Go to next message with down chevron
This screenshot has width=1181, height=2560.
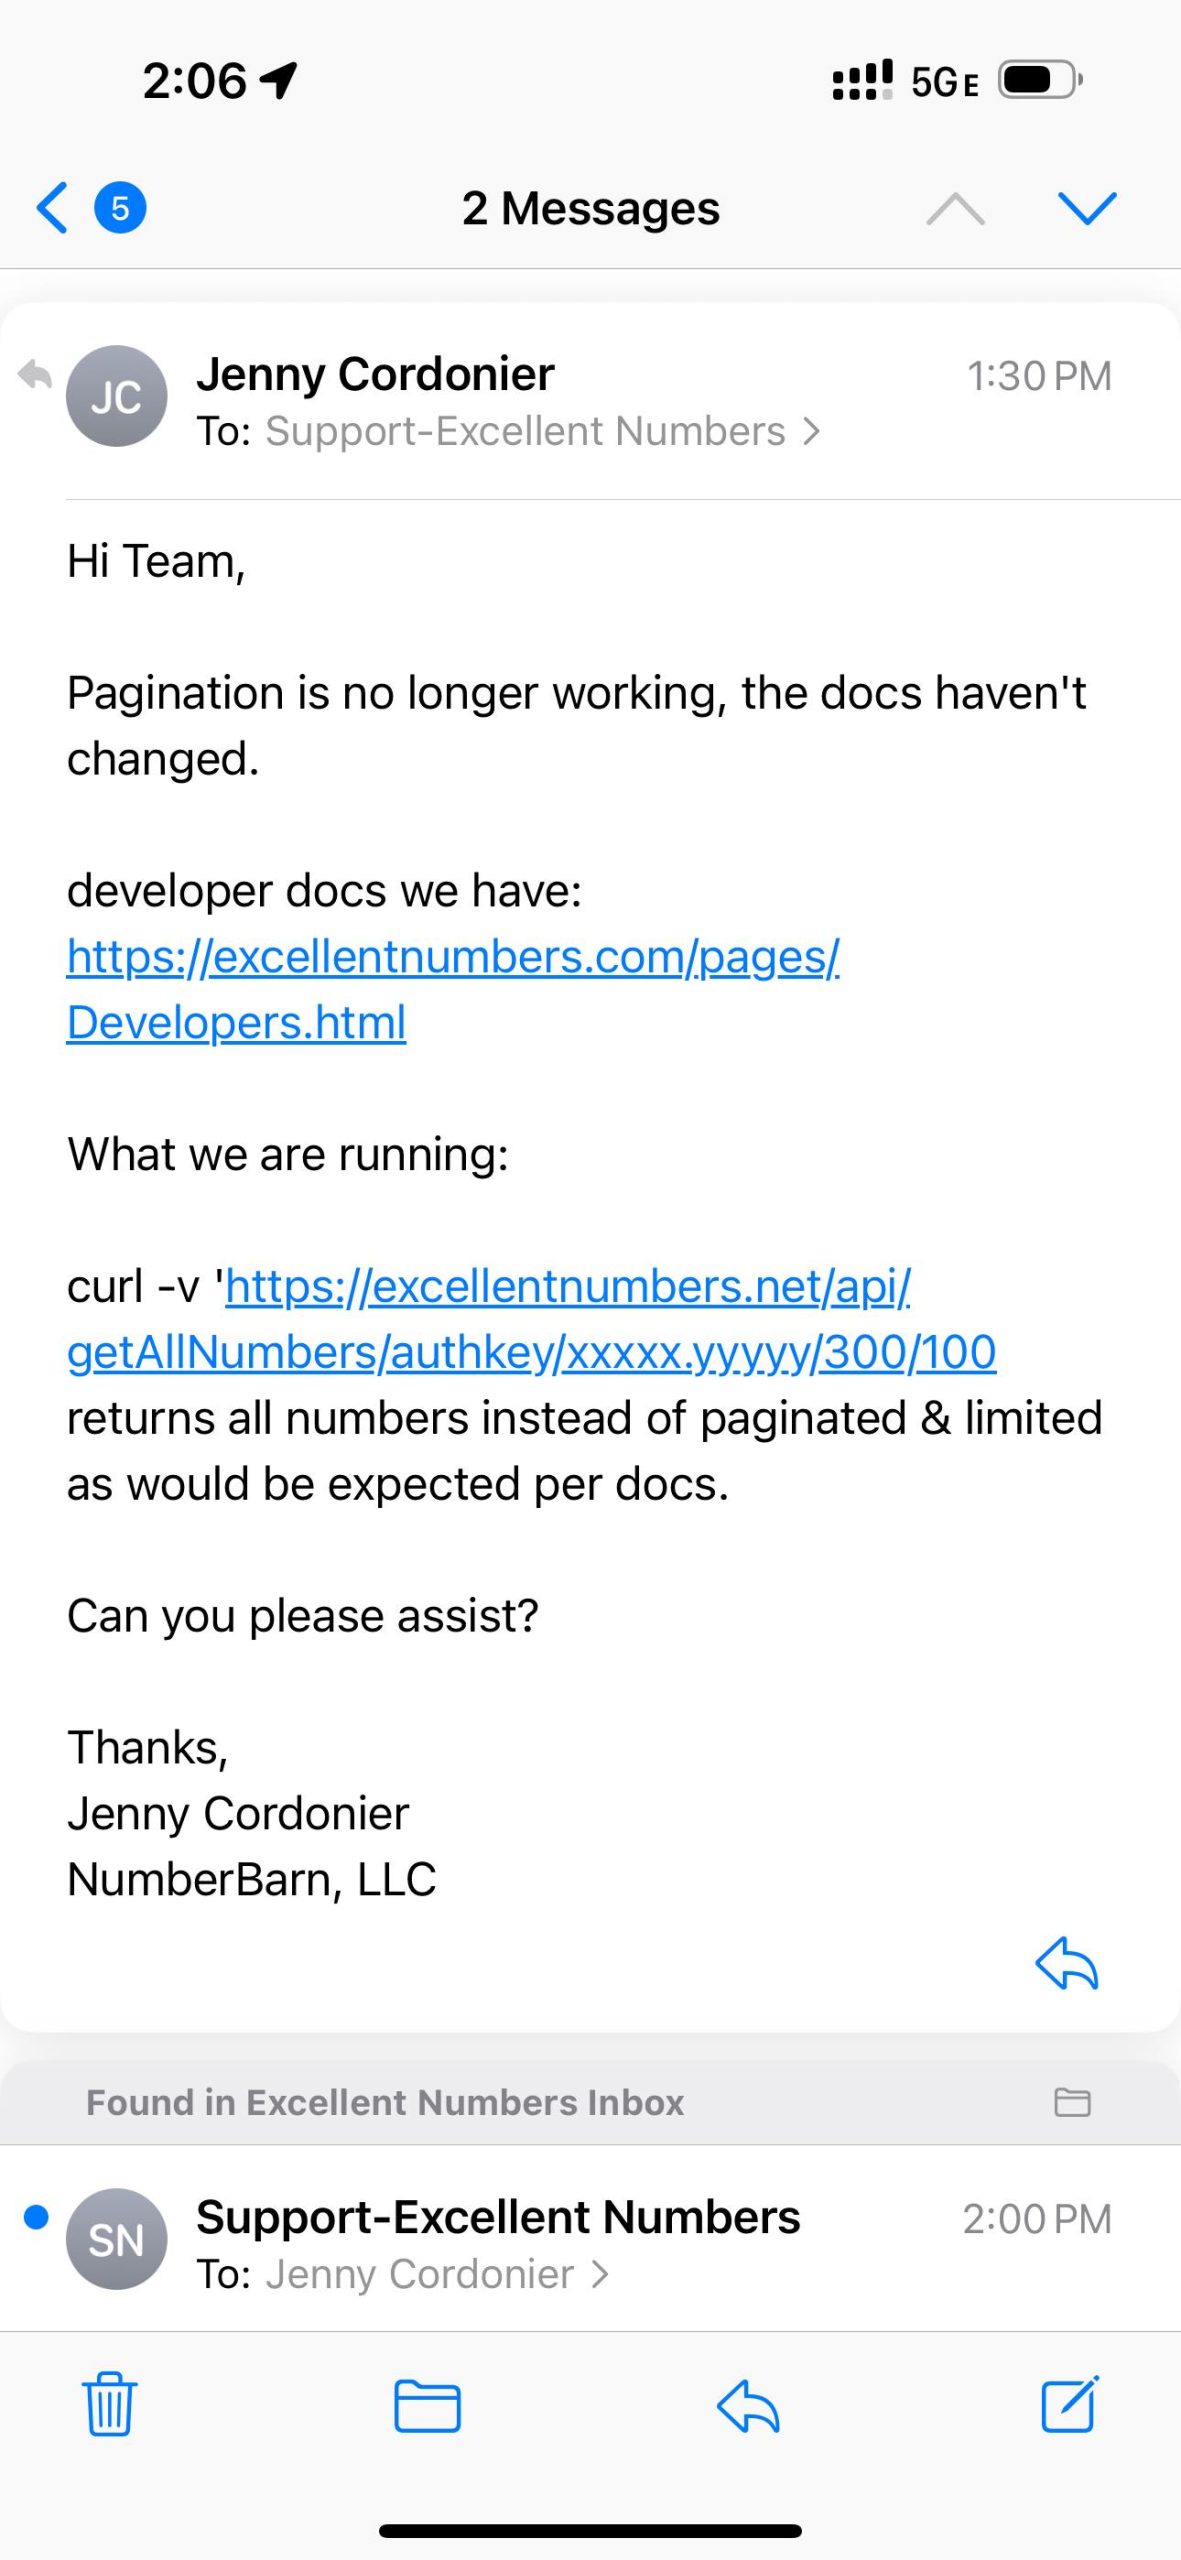(1087, 208)
